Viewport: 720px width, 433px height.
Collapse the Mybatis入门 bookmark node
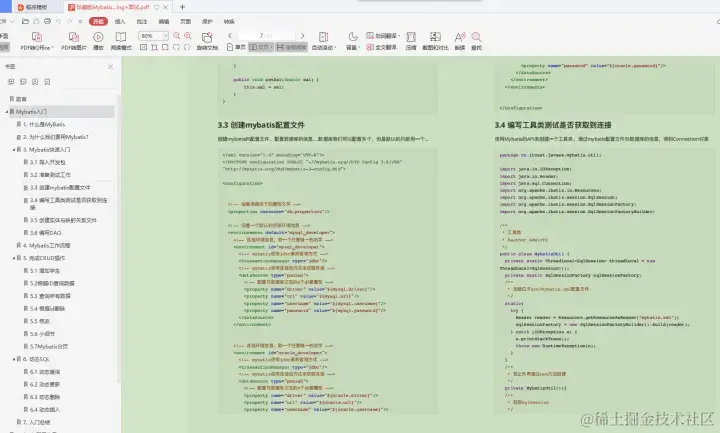tap(7, 112)
